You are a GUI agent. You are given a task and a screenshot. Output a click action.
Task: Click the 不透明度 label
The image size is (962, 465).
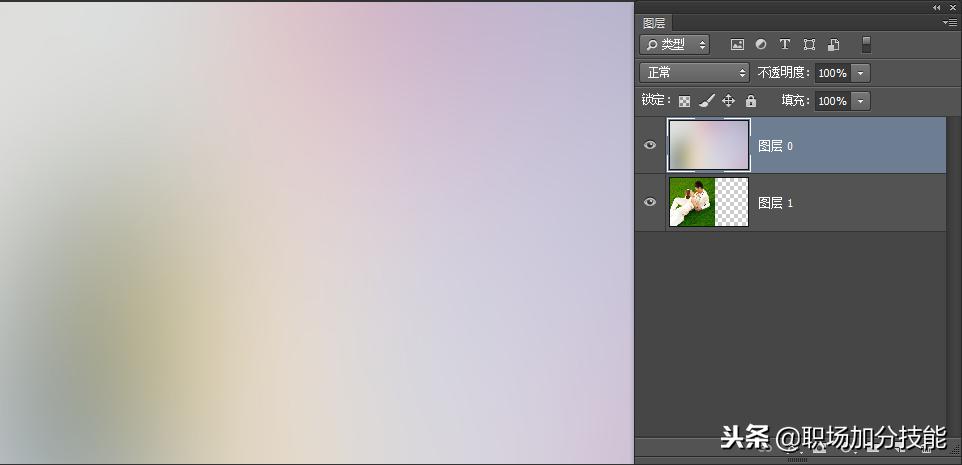[784, 73]
